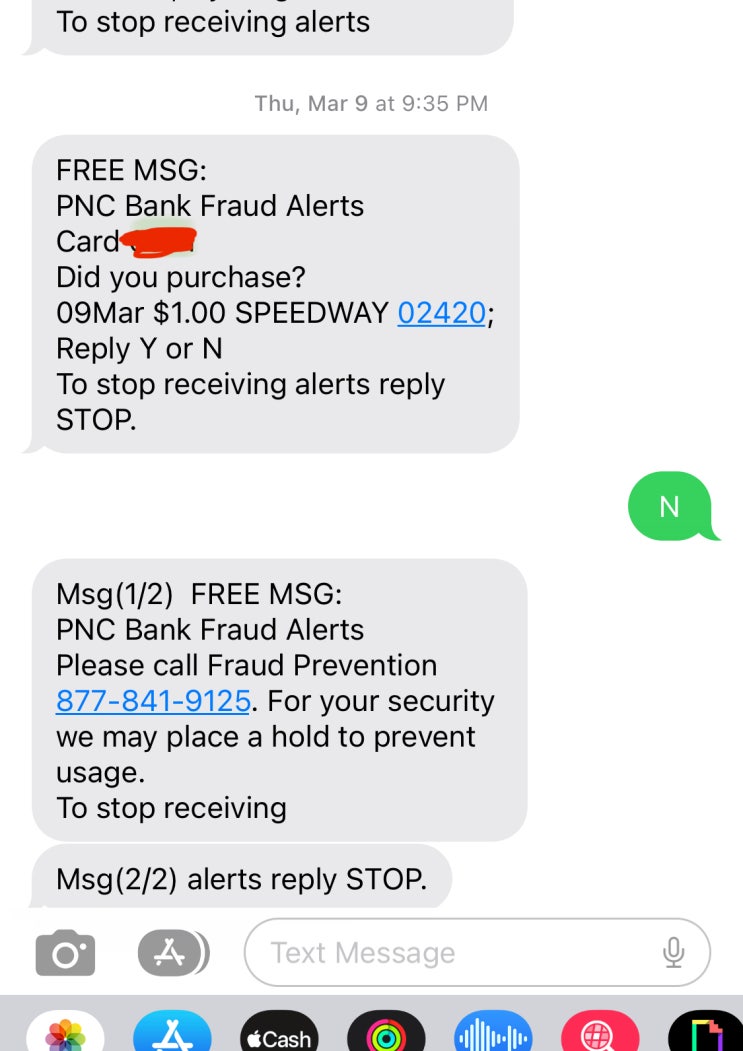Tap the "Did you purchase?" fraud alert message
The width and height of the screenshot is (743, 1051).
point(275,295)
